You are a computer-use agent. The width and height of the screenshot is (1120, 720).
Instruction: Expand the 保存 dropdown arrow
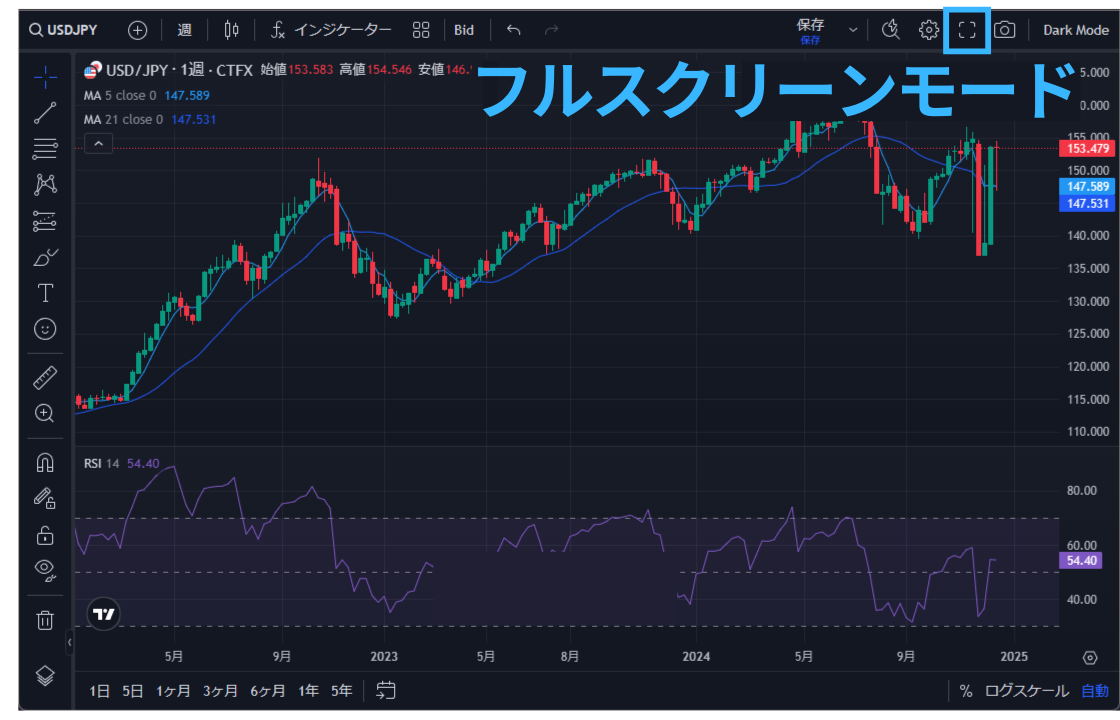853,30
